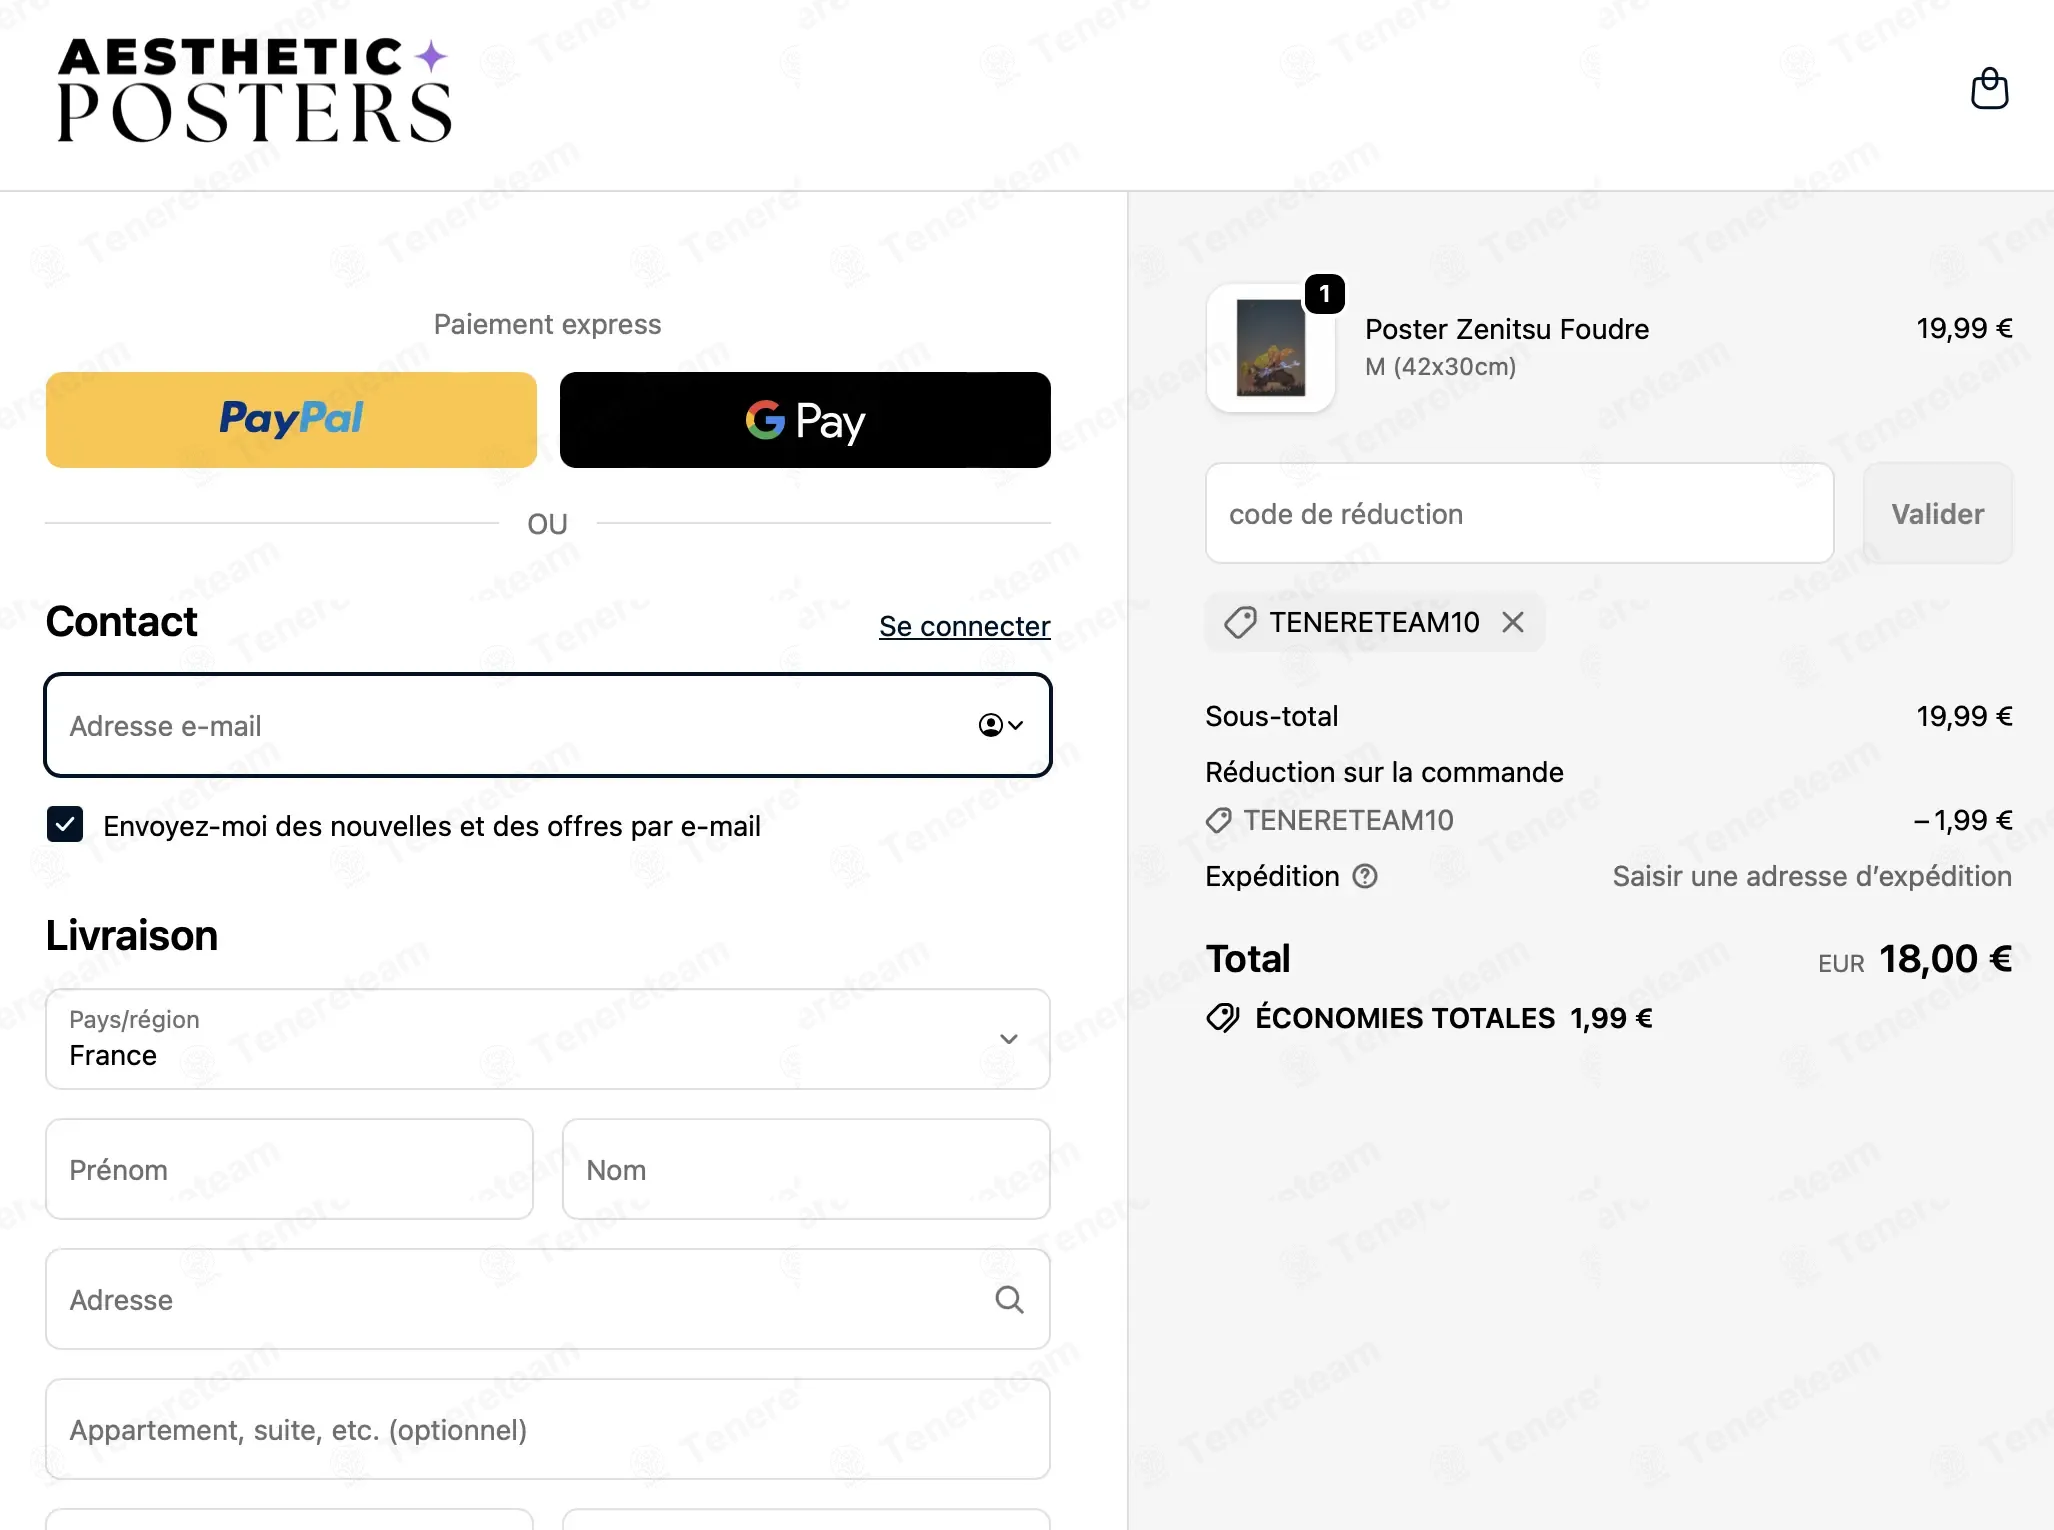Click the Expédition help question icon
Image resolution: width=2054 pixels, height=1530 pixels.
[1365, 876]
